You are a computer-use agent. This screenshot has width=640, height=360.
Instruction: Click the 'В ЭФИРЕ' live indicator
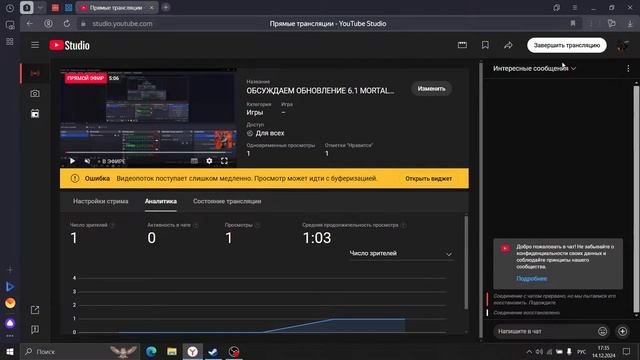pyautogui.click(x=111, y=161)
